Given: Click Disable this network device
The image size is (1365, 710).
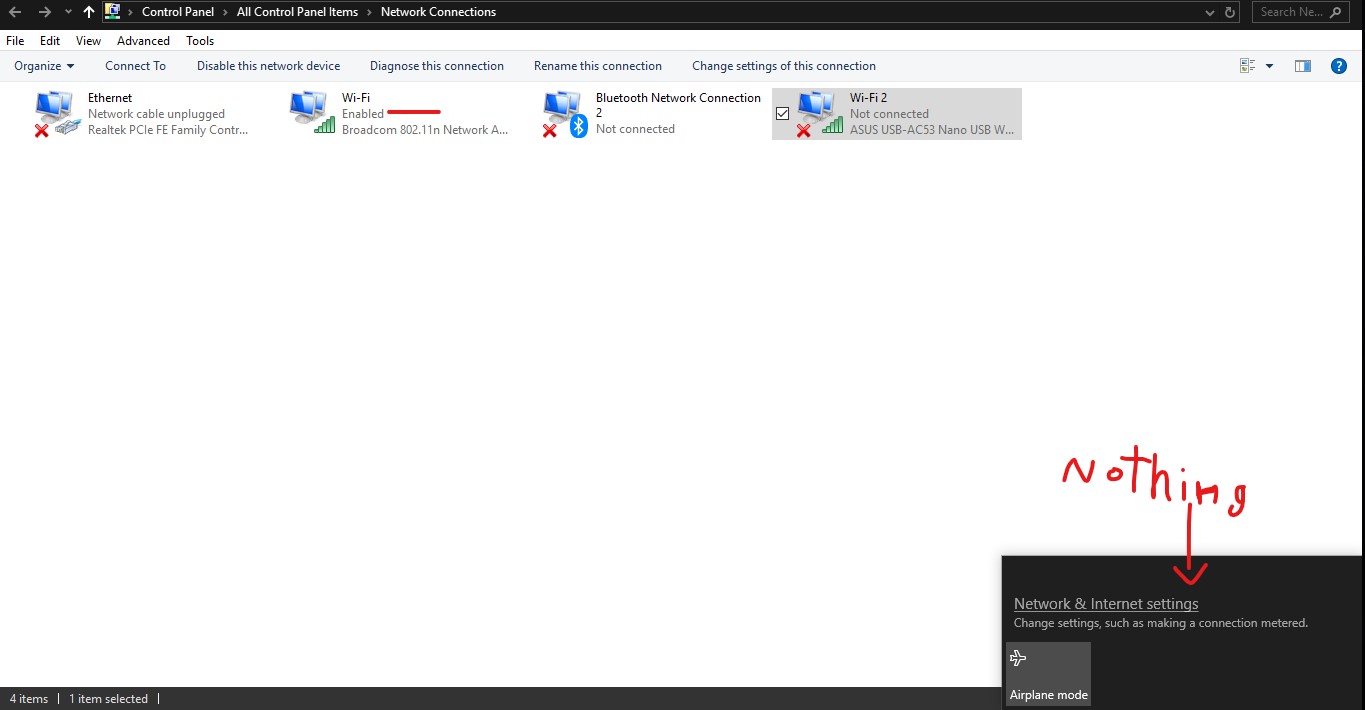Looking at the screenshot, I should click(x=268, y=66).
